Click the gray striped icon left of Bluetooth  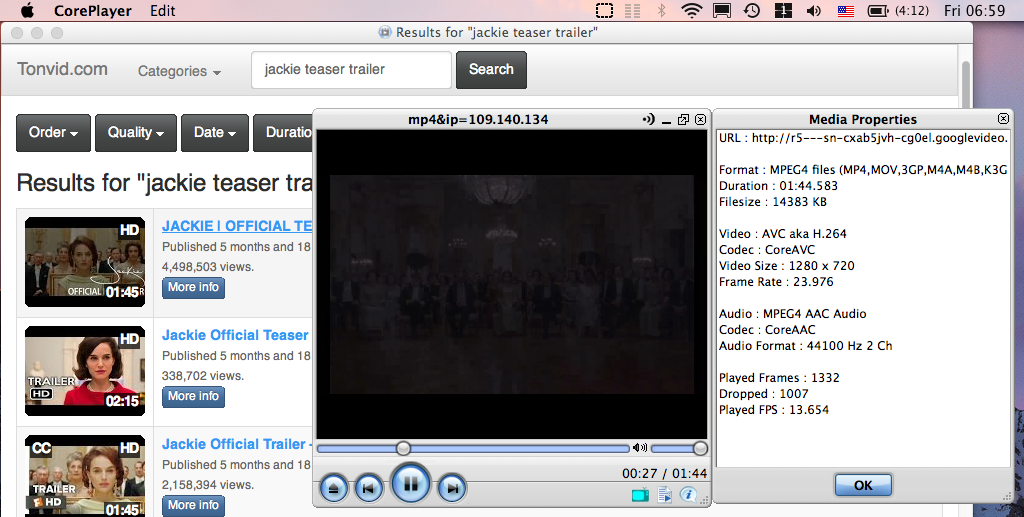point(632,10)
